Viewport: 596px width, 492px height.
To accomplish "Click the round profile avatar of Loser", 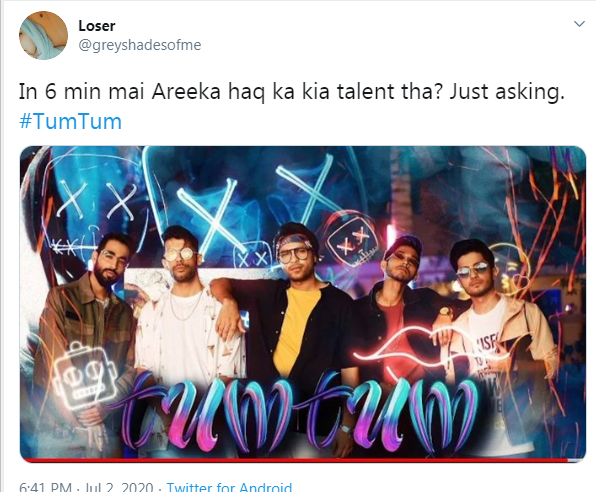I will (x=43, y=35).
